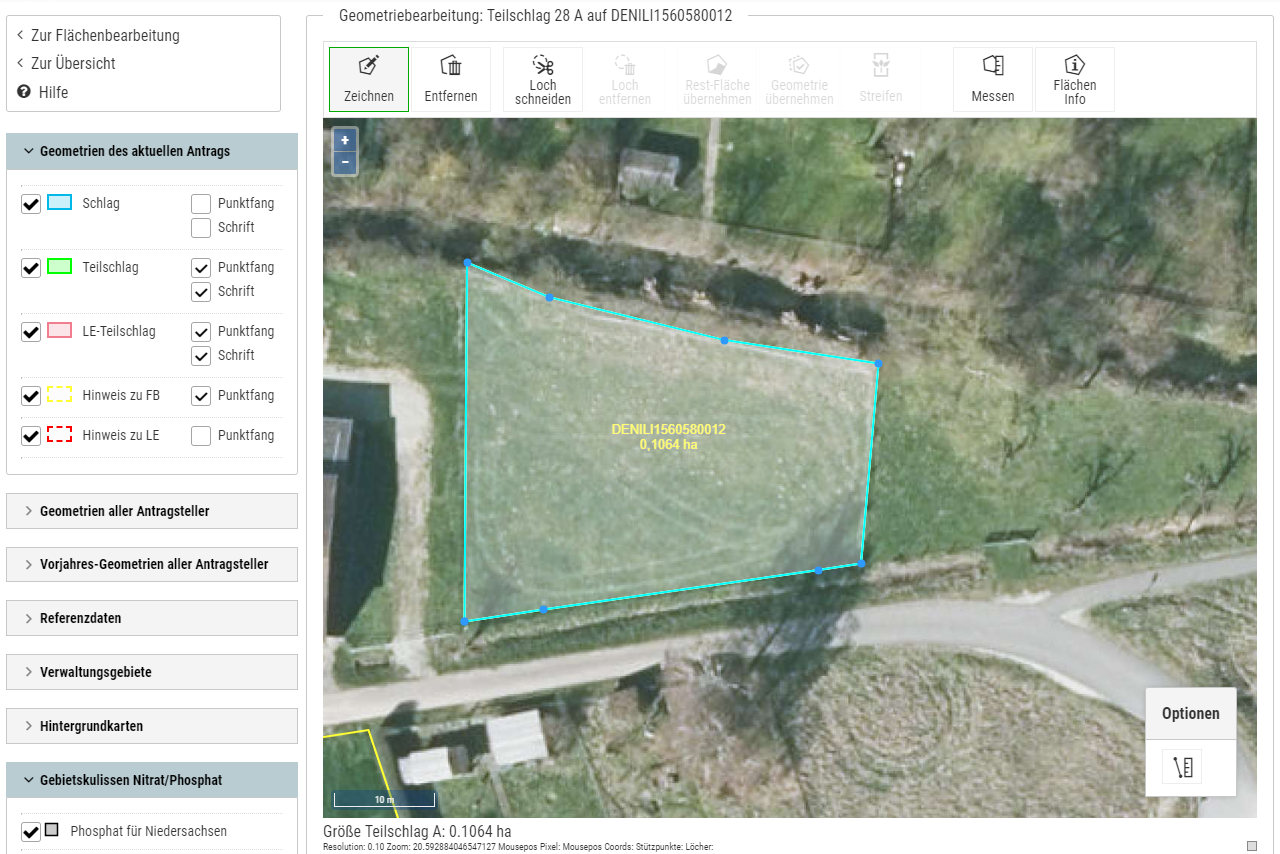
Task: Enable Punktfang for Hinweis zu LE
Action: point(201,436)
